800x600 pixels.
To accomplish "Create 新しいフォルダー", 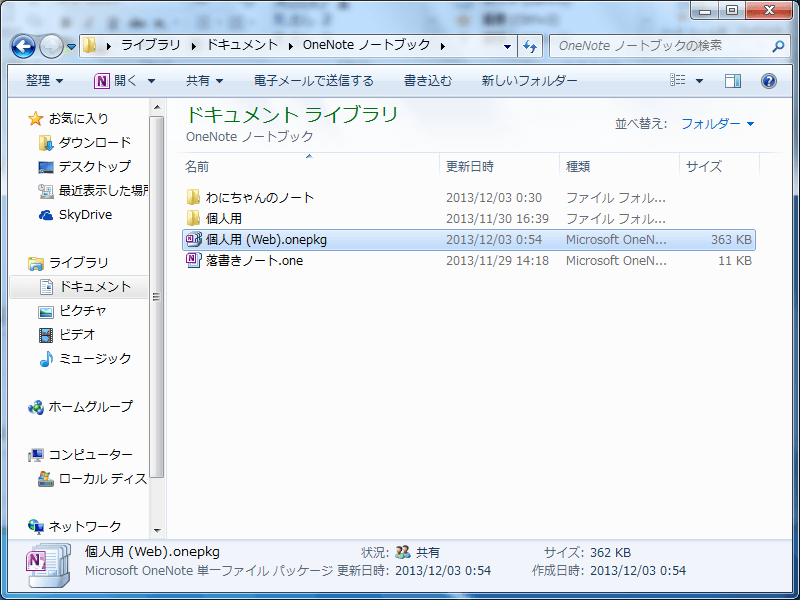I will click(529, 81).
